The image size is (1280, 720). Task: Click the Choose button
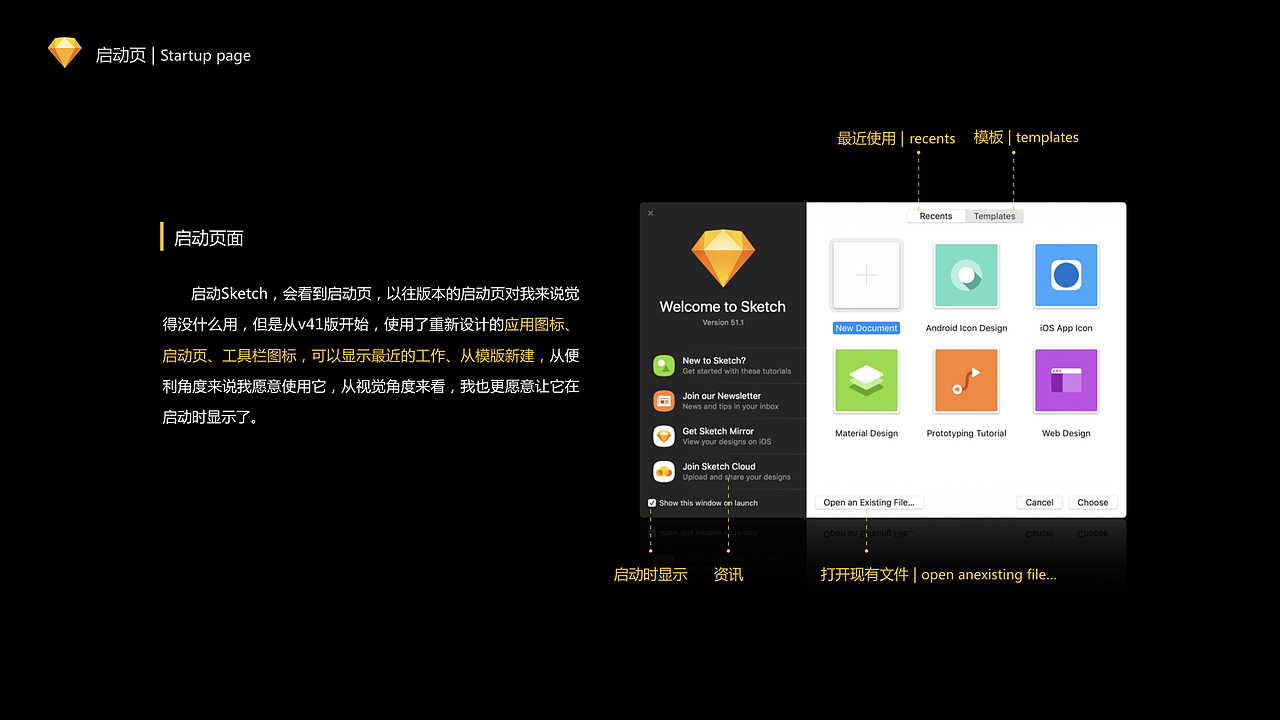pyautogui.click(x=1092, y=502)
